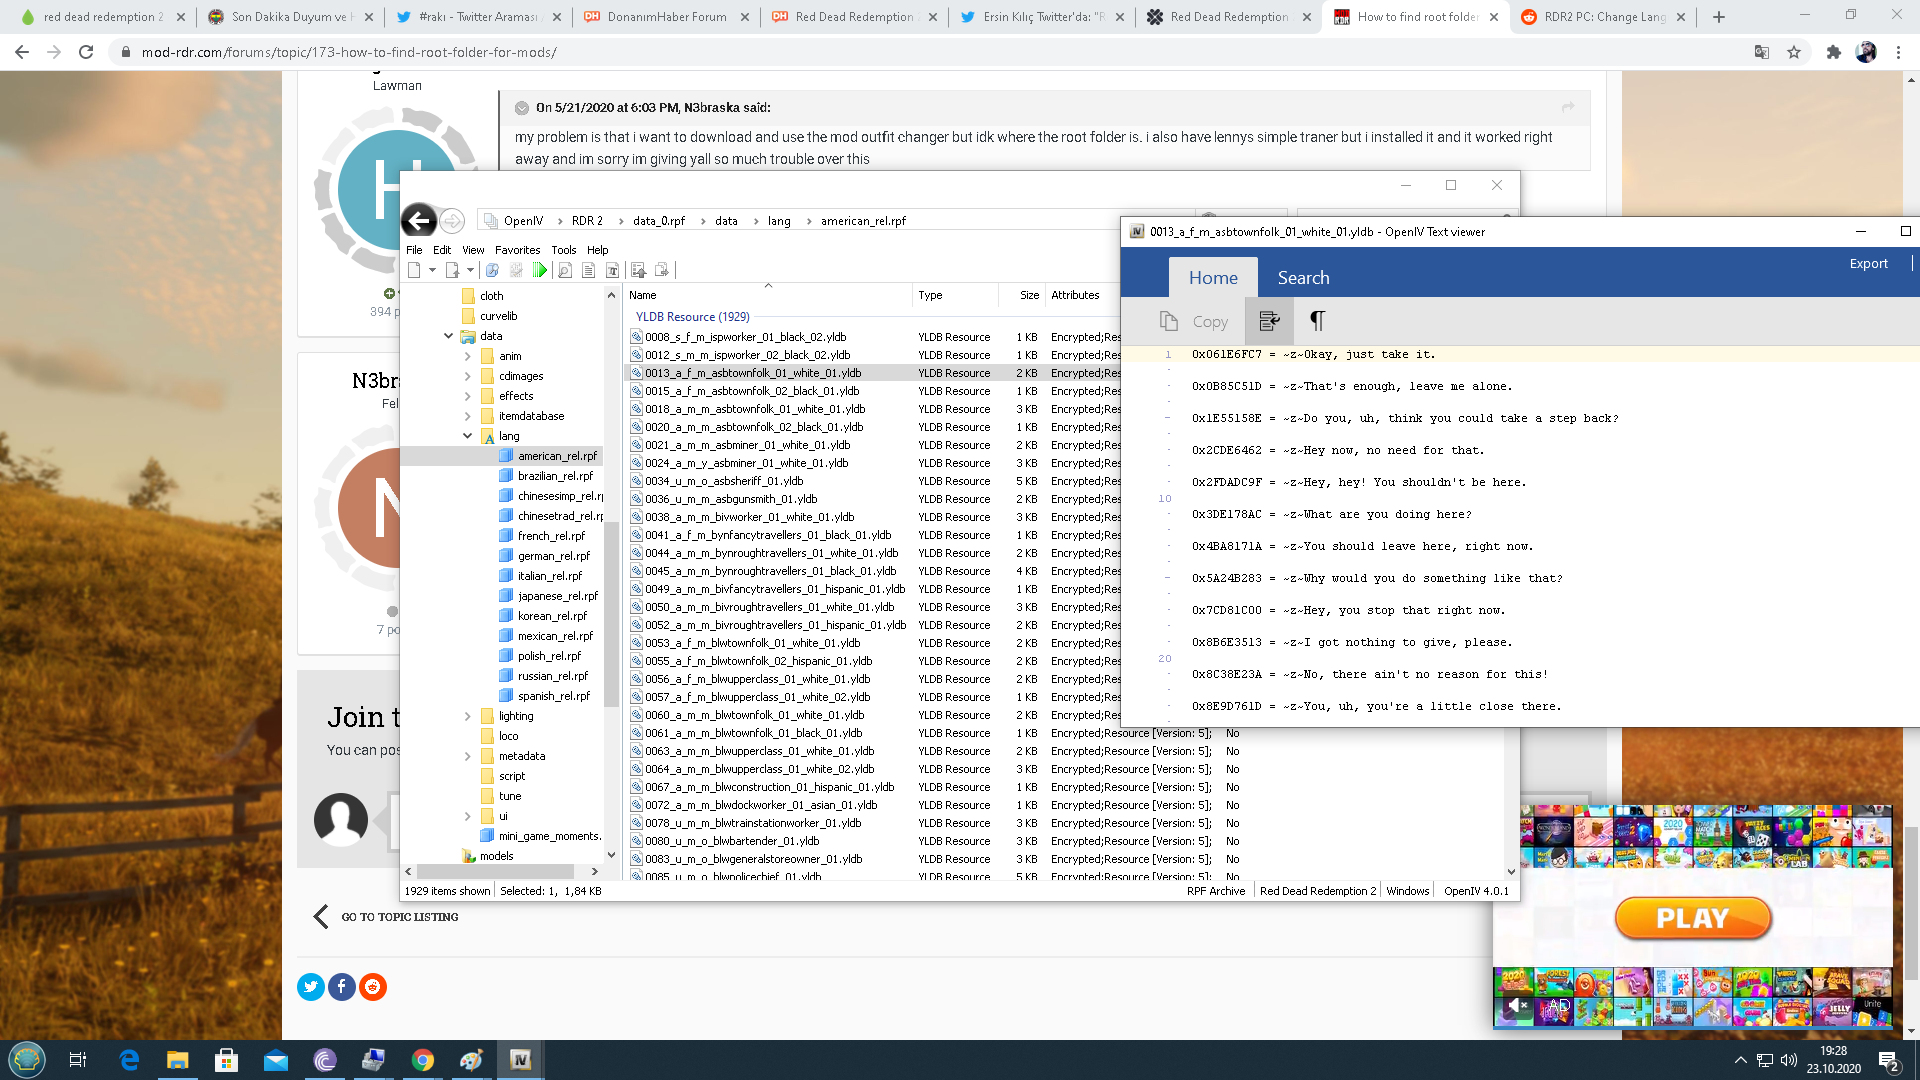The image size is (1920, 1080).
Task: Click the translate page icon in address bar
Action: pyautogui.click(x=1762, y=52)
